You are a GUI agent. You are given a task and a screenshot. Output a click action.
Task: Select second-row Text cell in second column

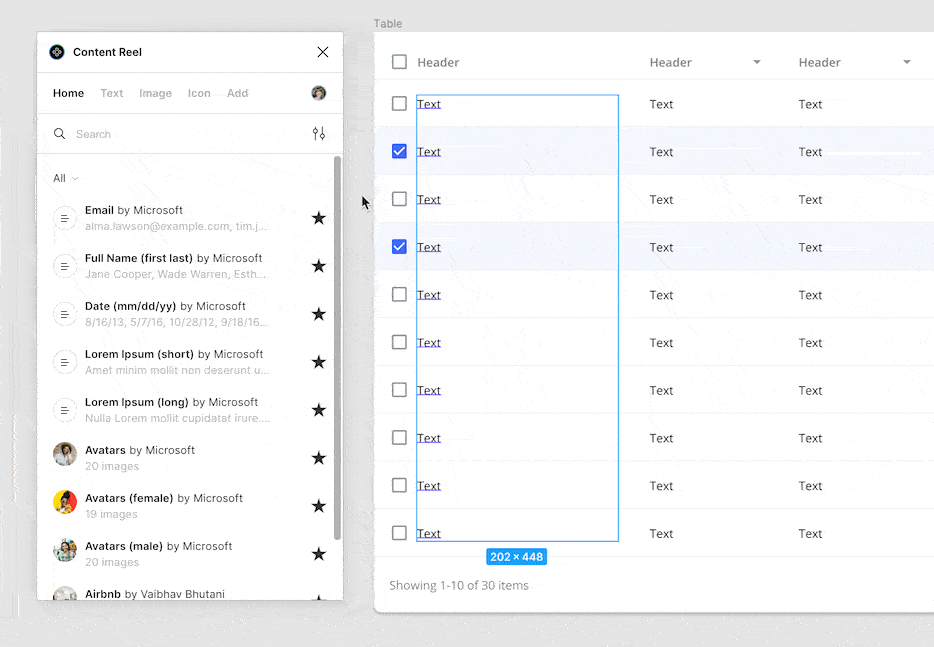pyautogui.click(x=661, y=152)
